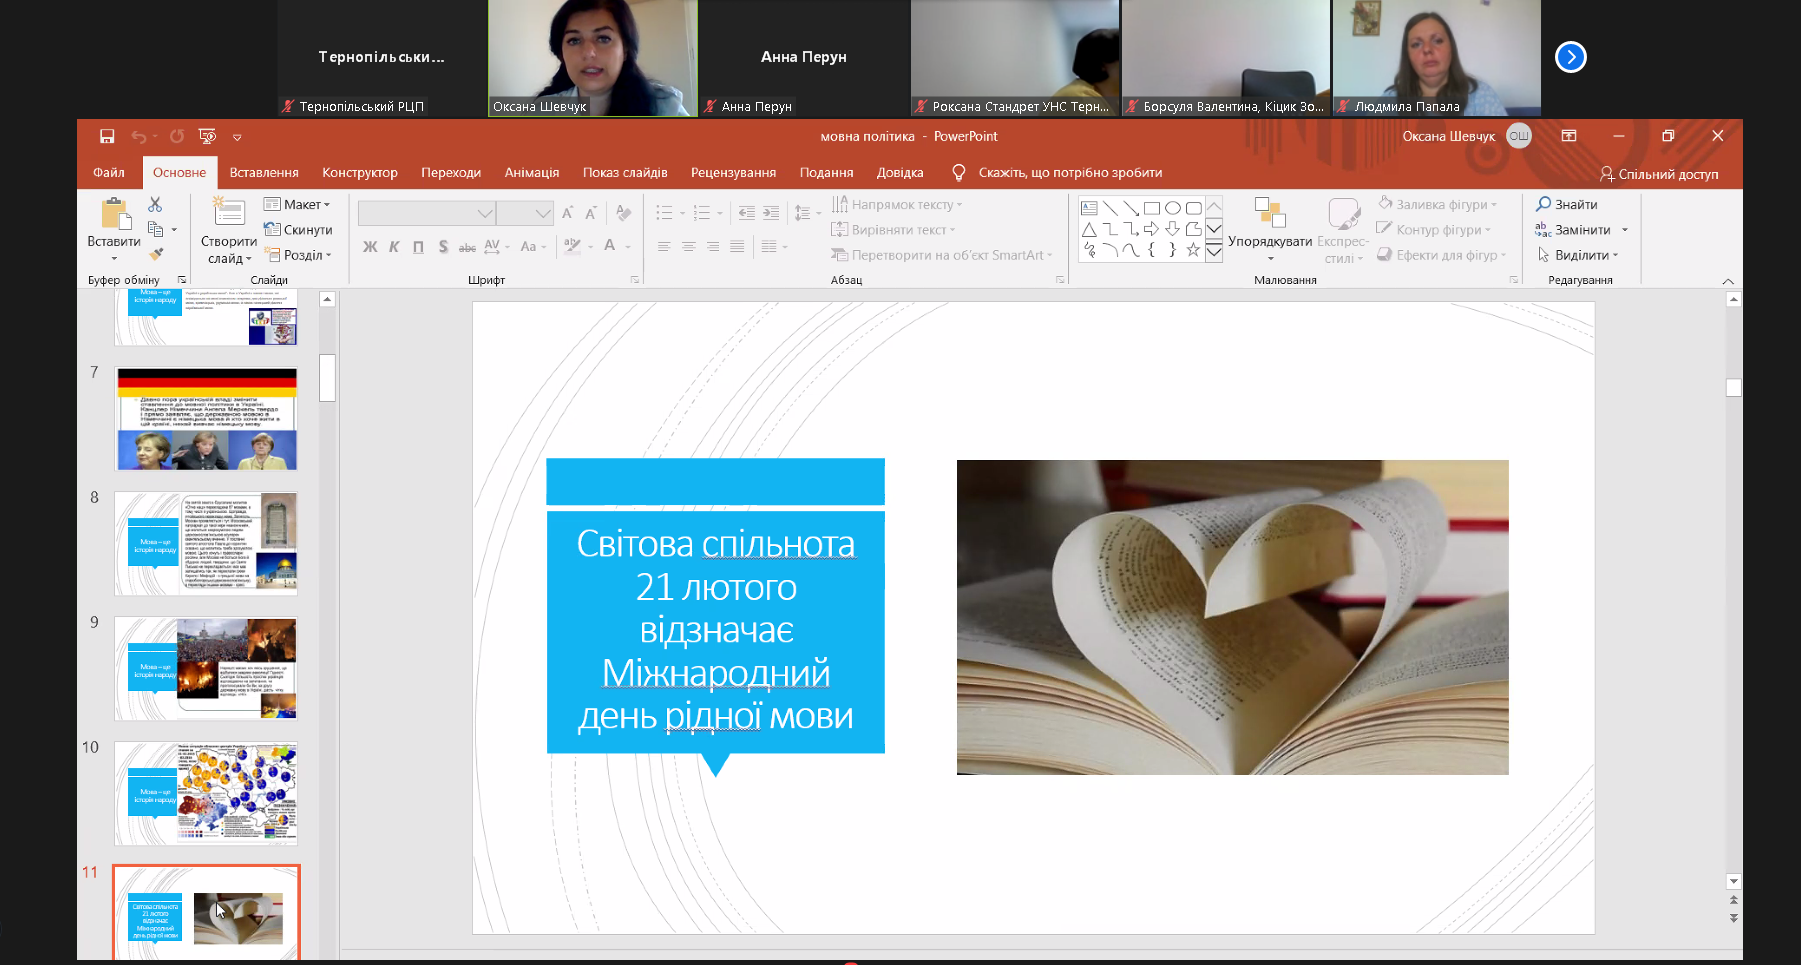Open Напрямок тексту dropdown
Viewport: 1801px width, 965px height.
coord(897,204)
